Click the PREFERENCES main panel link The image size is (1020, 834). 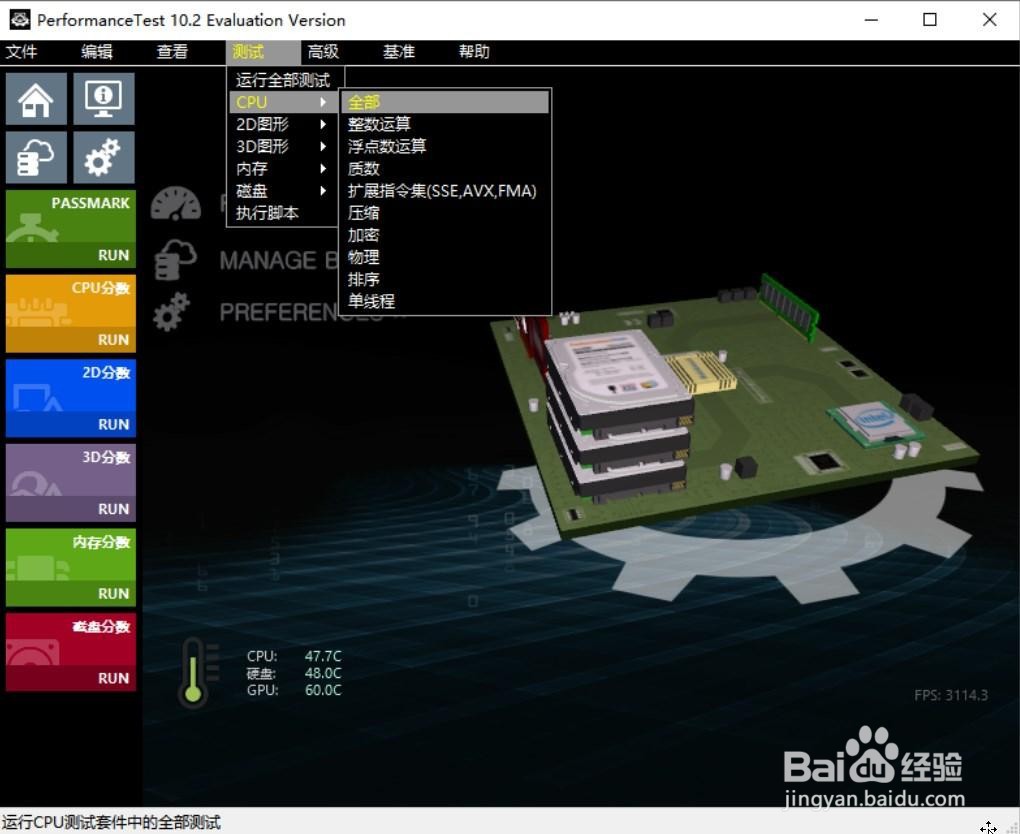point(280,312)
